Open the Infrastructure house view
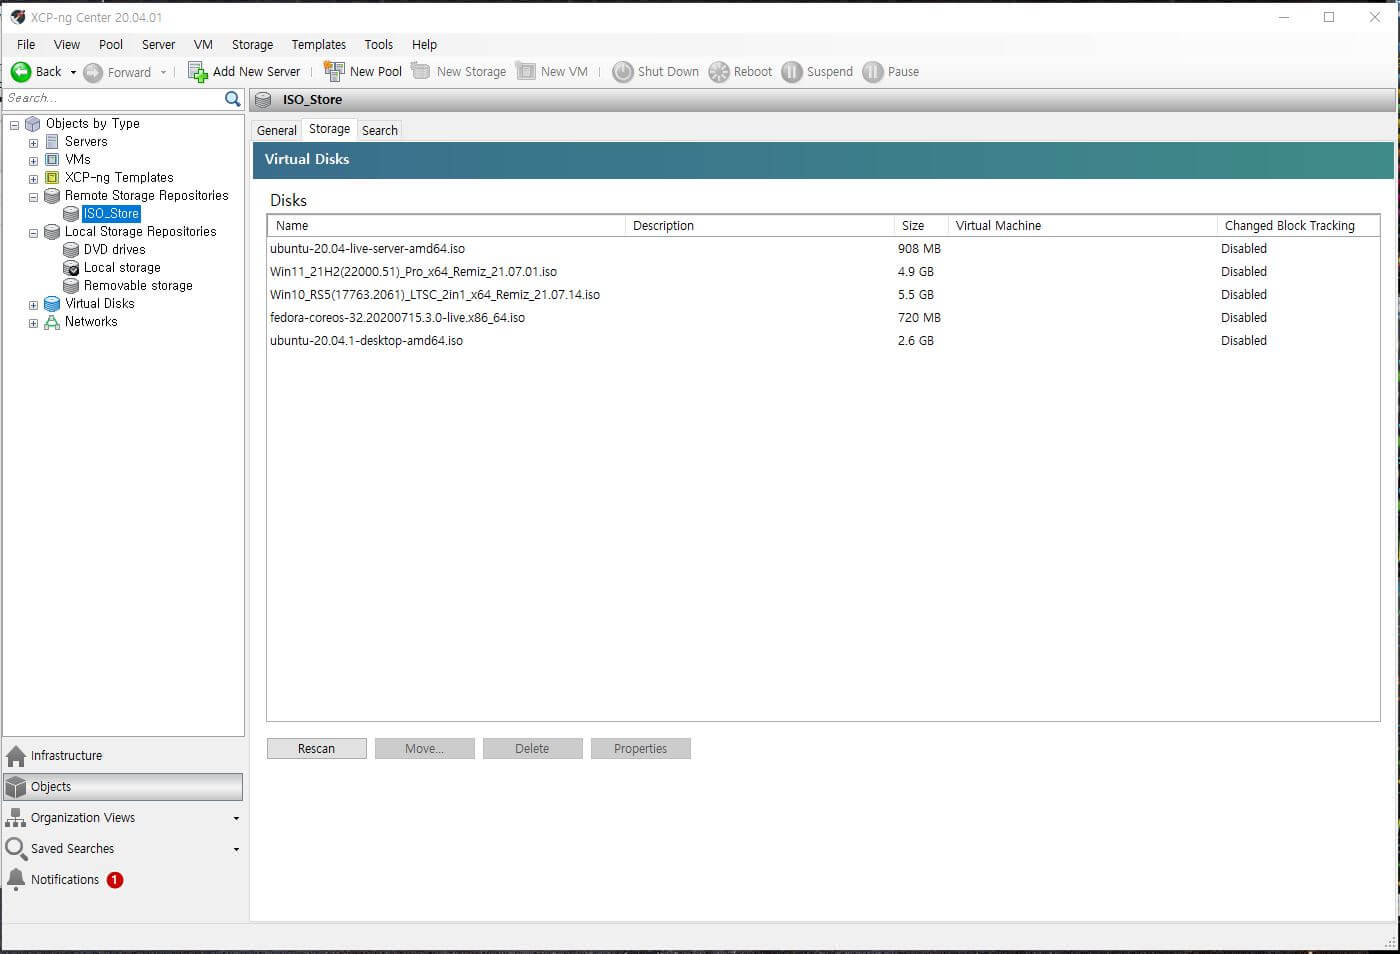The image size is (1400, 954). coord(16,756)
